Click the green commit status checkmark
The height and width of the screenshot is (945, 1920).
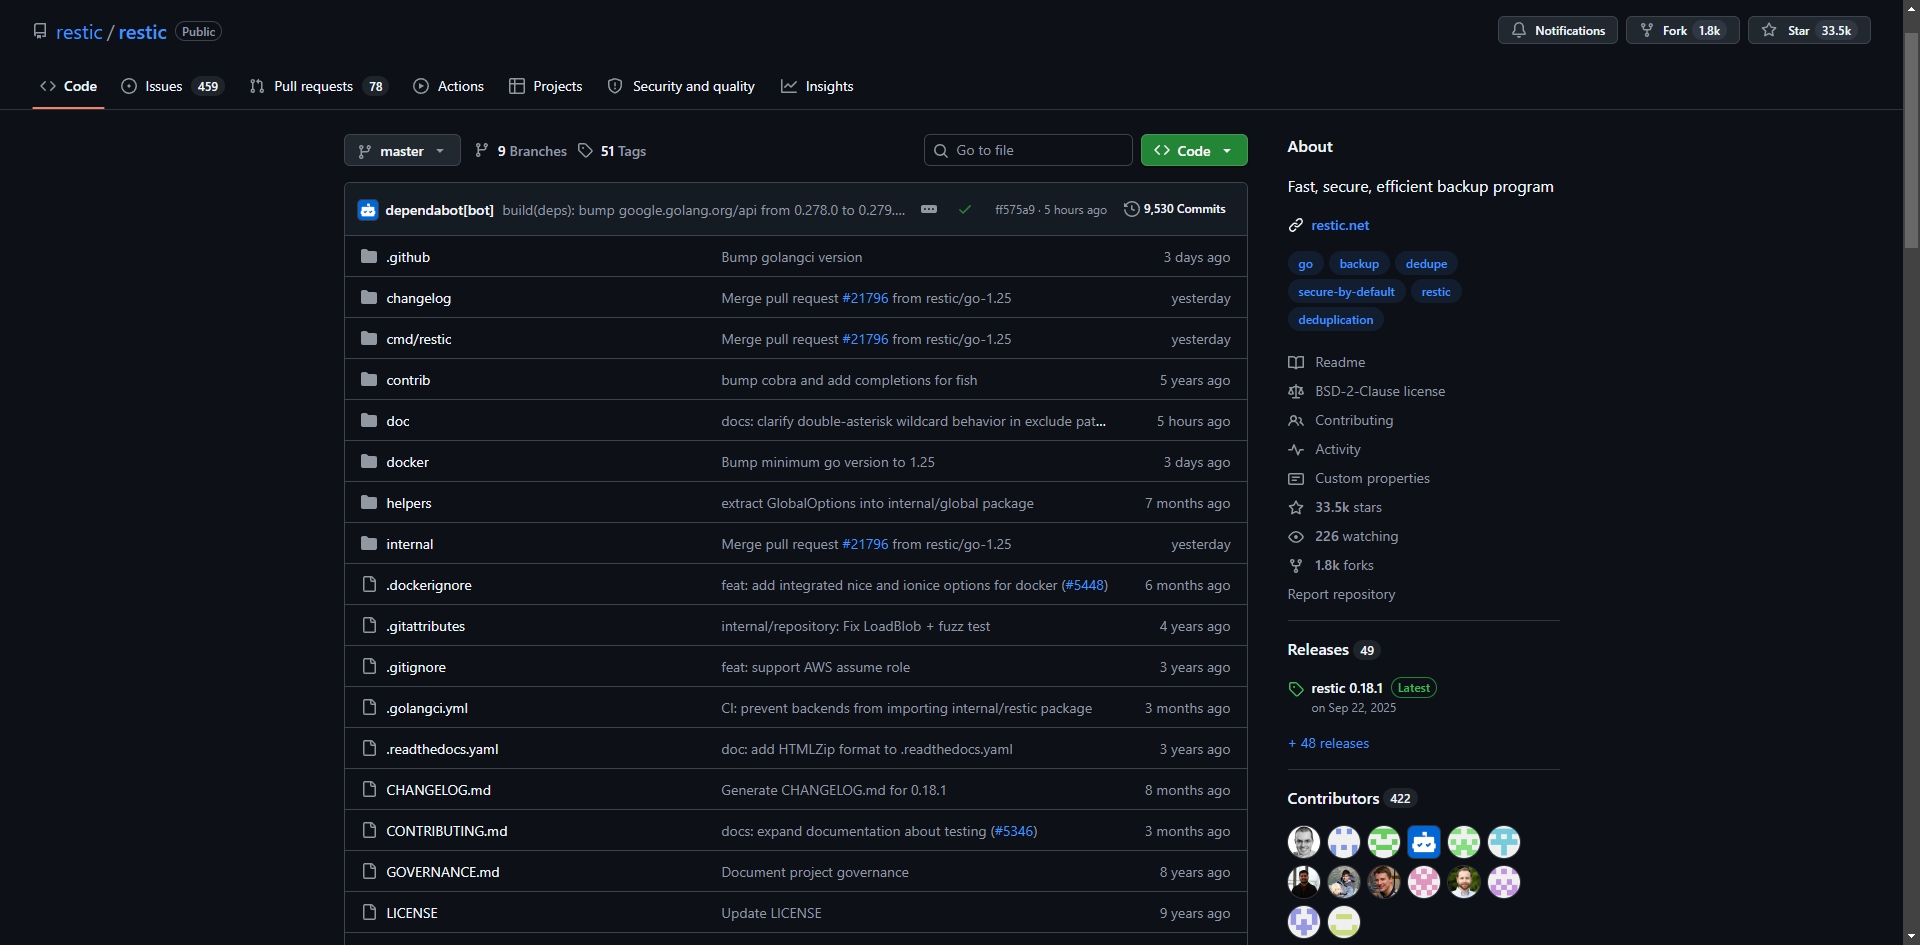[965, 210]
